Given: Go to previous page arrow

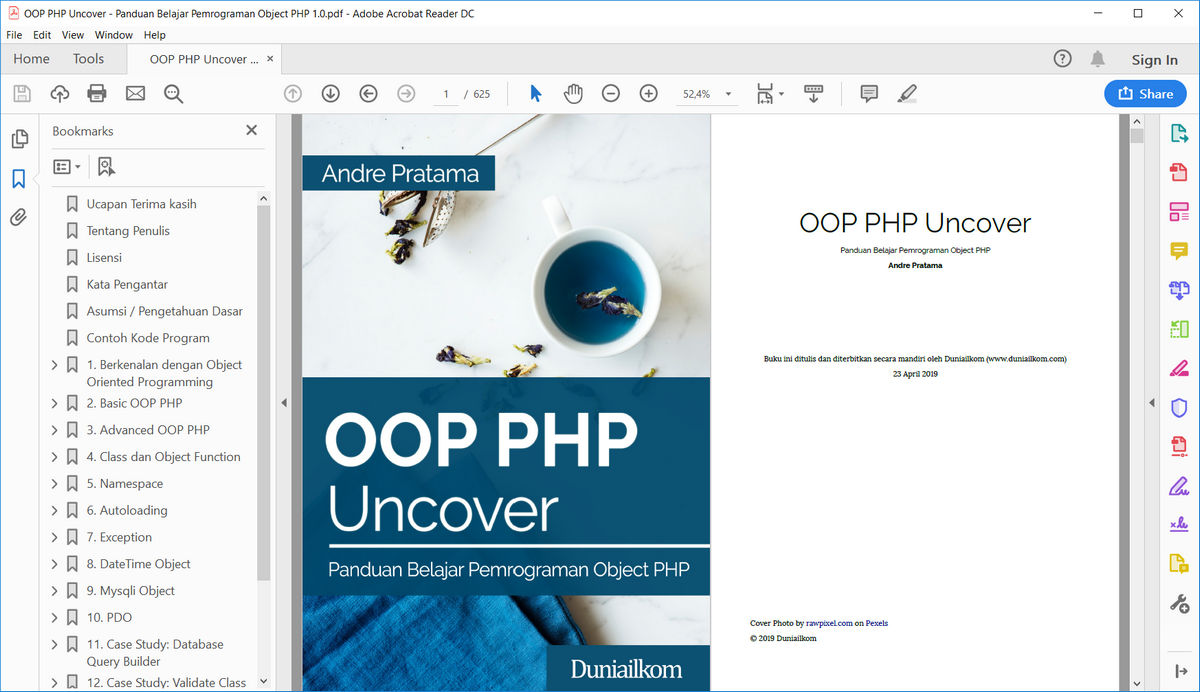Looking at the screenshot, I should pos(293,94).
